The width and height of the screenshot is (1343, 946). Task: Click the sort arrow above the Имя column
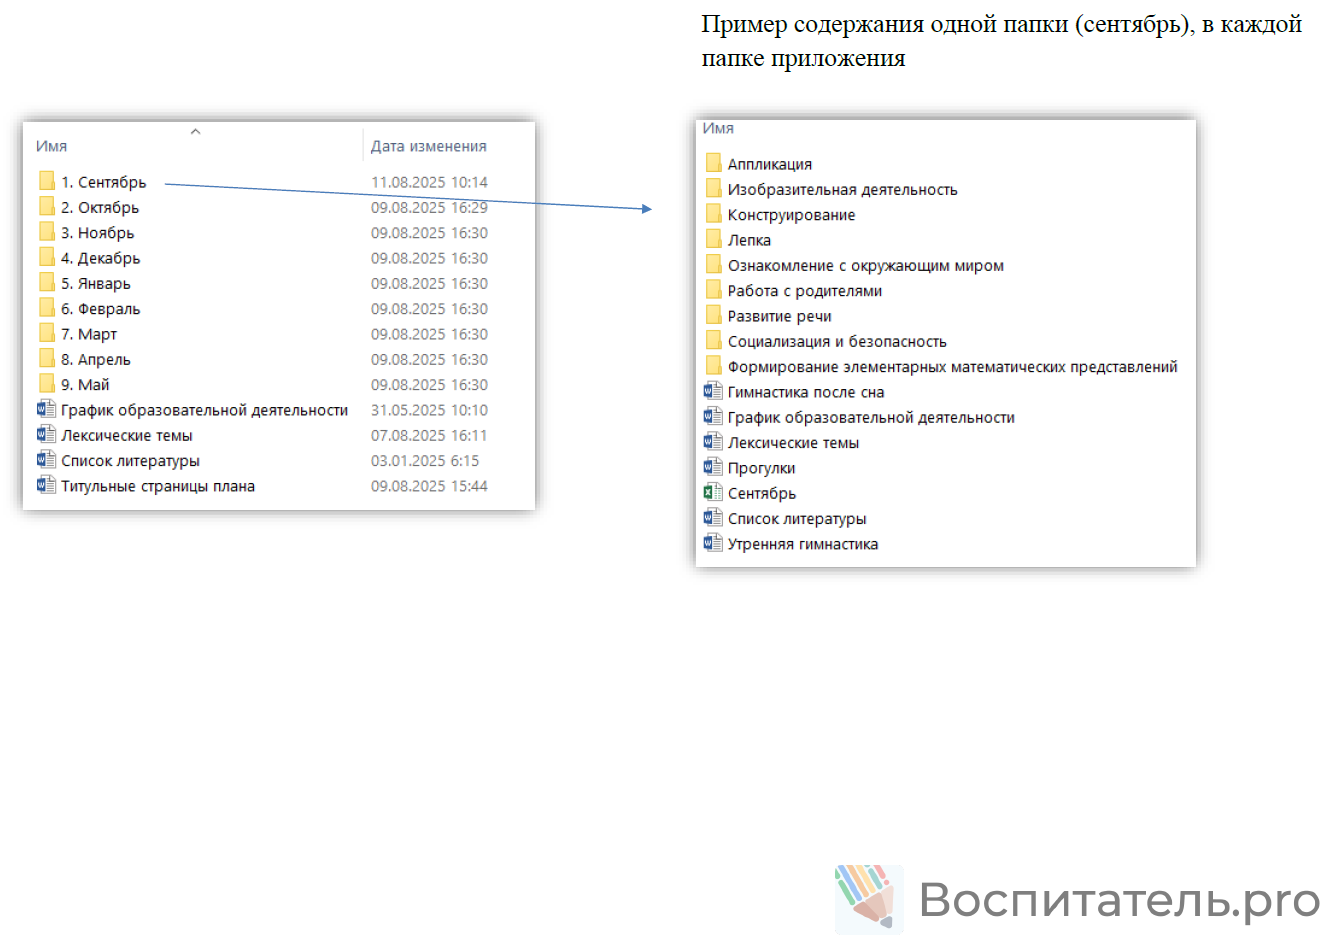[196, 131]
